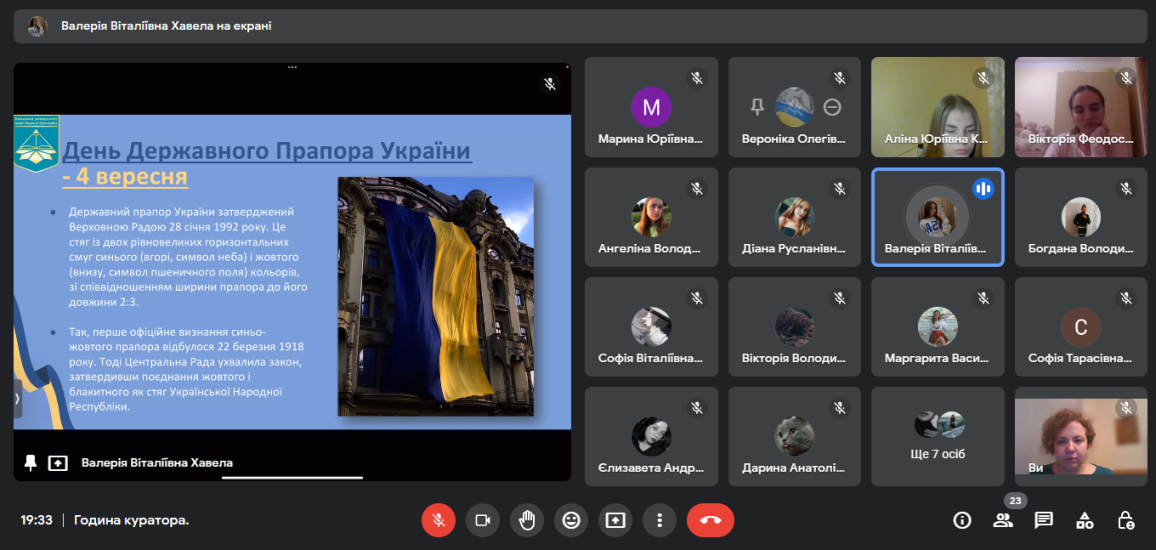The width and height of the screenshot is (1156, 550).
Task: Turn on the camera
Action: (x=482, y=520)
